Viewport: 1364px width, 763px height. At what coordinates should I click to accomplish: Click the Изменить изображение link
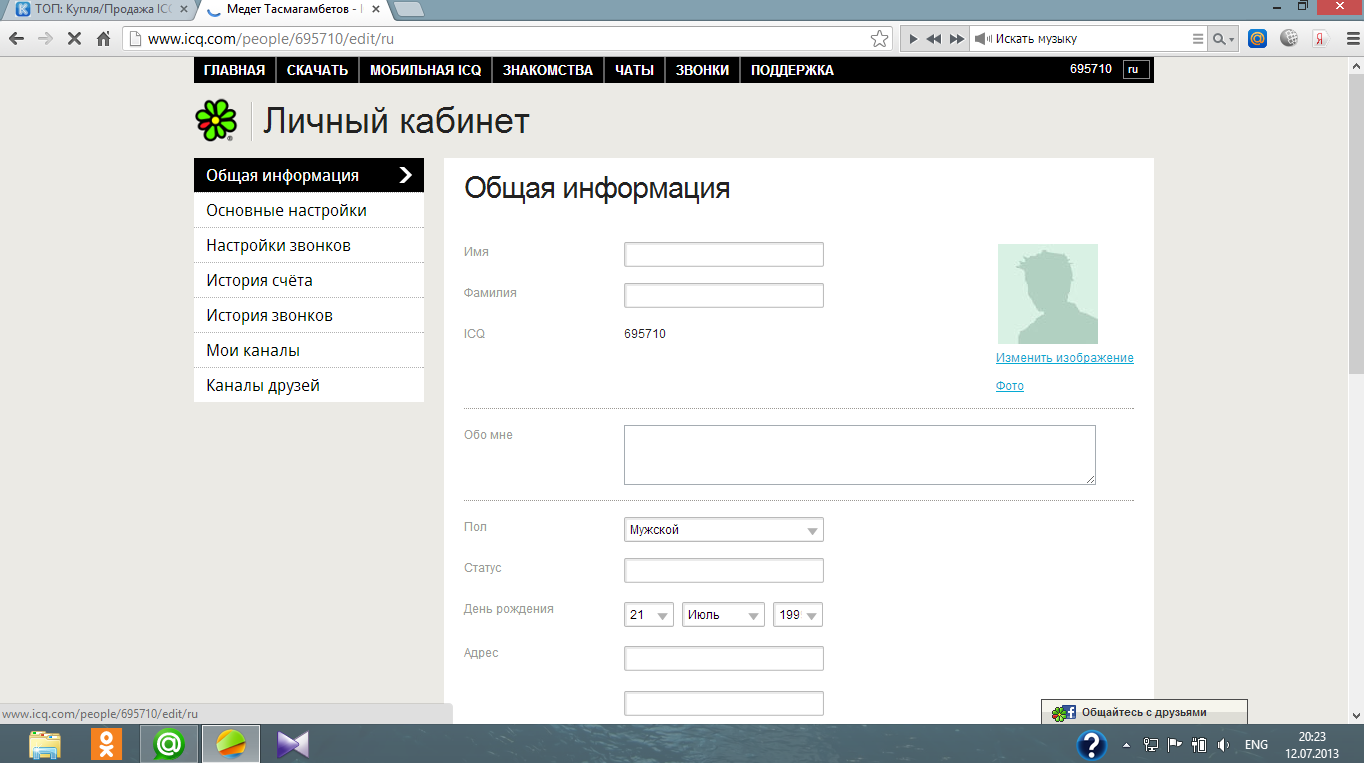1064,358
